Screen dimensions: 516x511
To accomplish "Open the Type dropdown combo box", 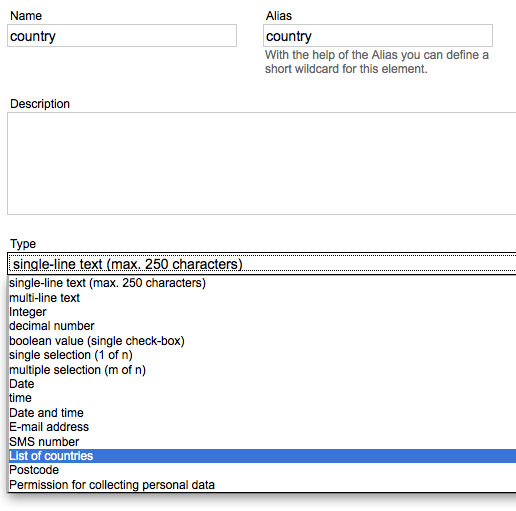I will [262, 264].
